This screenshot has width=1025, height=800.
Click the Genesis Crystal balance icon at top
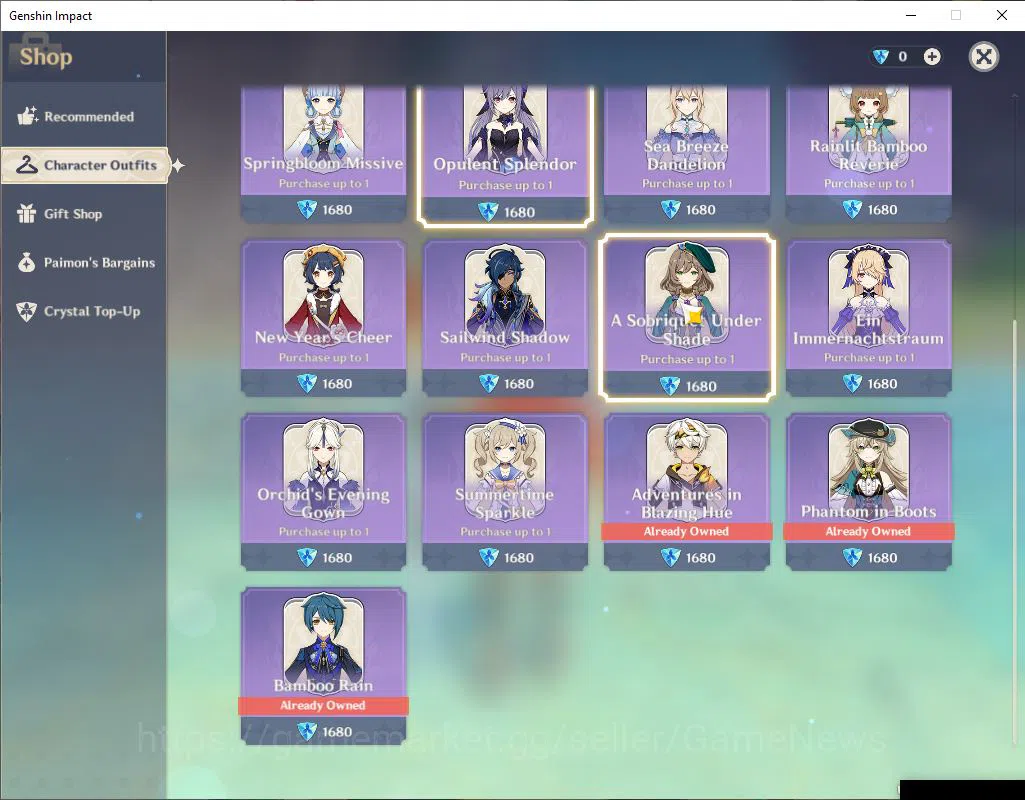tap(881, 57)
